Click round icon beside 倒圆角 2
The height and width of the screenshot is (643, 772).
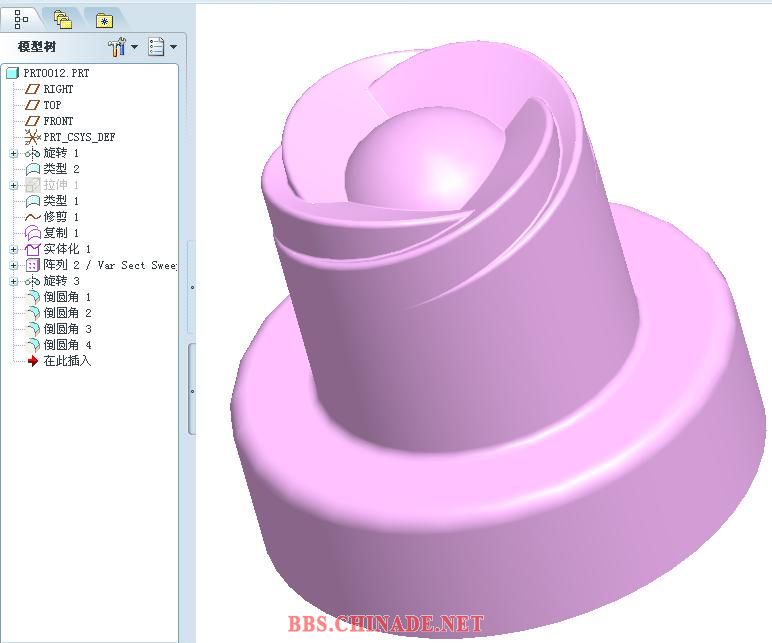pos(33,313)
